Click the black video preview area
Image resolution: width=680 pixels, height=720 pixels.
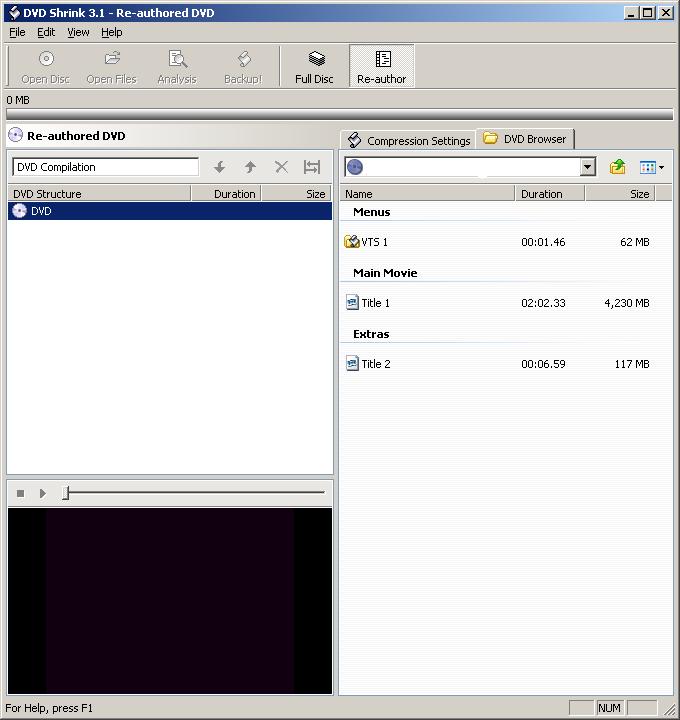[170, 601]
